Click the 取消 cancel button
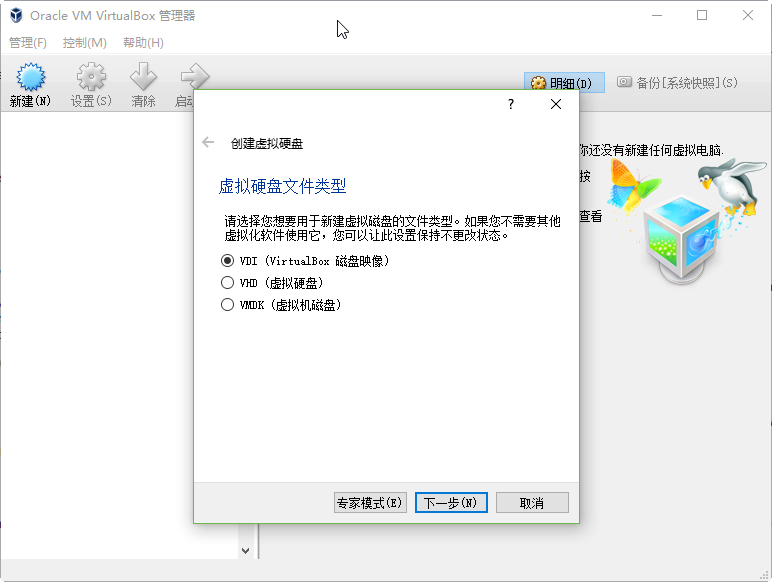Image resolution: width=772 pixels, height=582 pixels. coord(532,503)
